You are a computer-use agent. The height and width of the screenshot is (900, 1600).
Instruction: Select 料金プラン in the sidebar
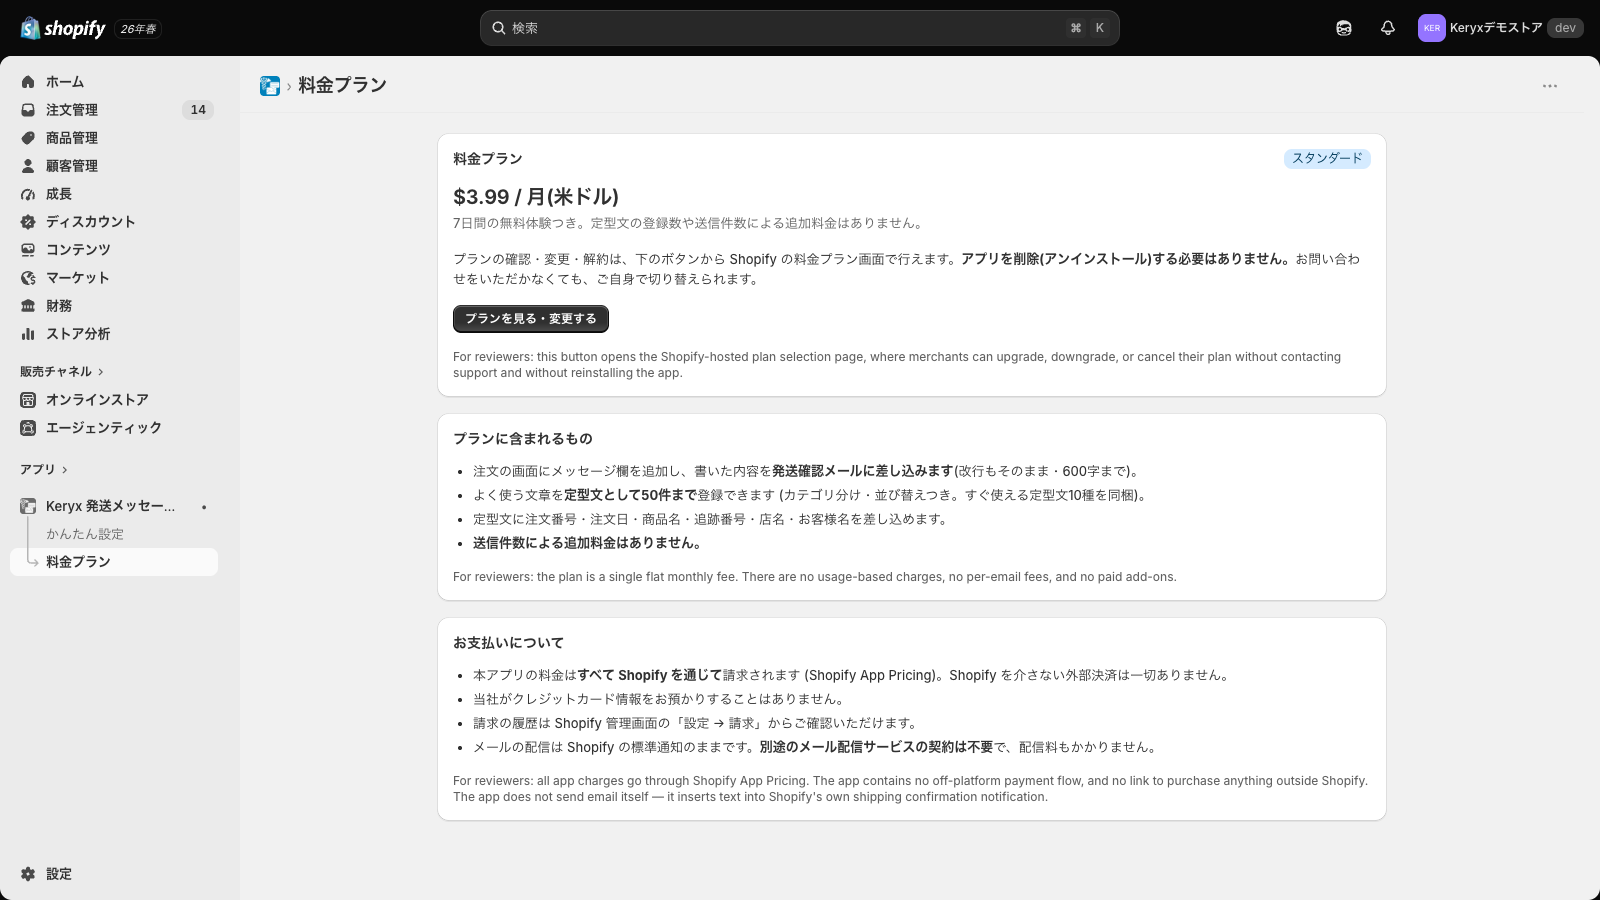pyautogui.click(x=114, y=562)
